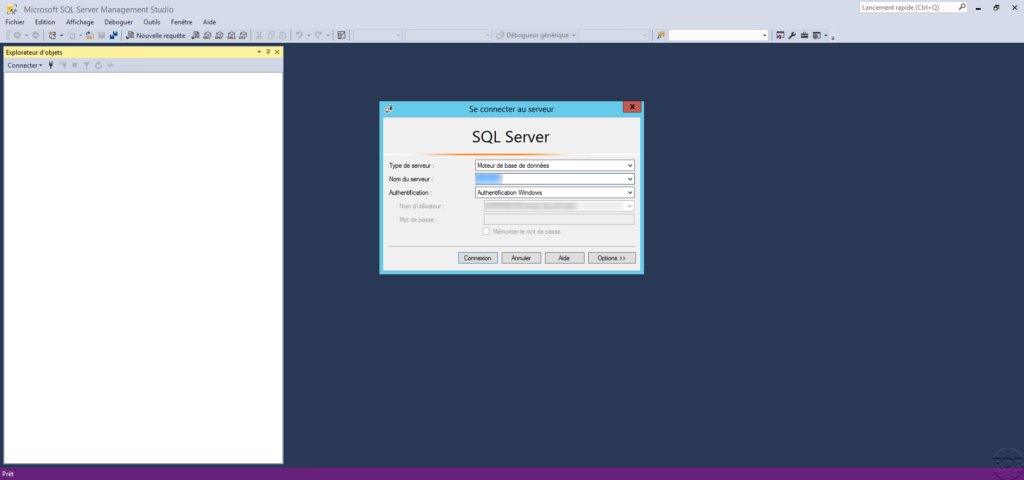The image size is (1024, 480).
Task: Click the Options >> button
Action: (x=611, y=258)
